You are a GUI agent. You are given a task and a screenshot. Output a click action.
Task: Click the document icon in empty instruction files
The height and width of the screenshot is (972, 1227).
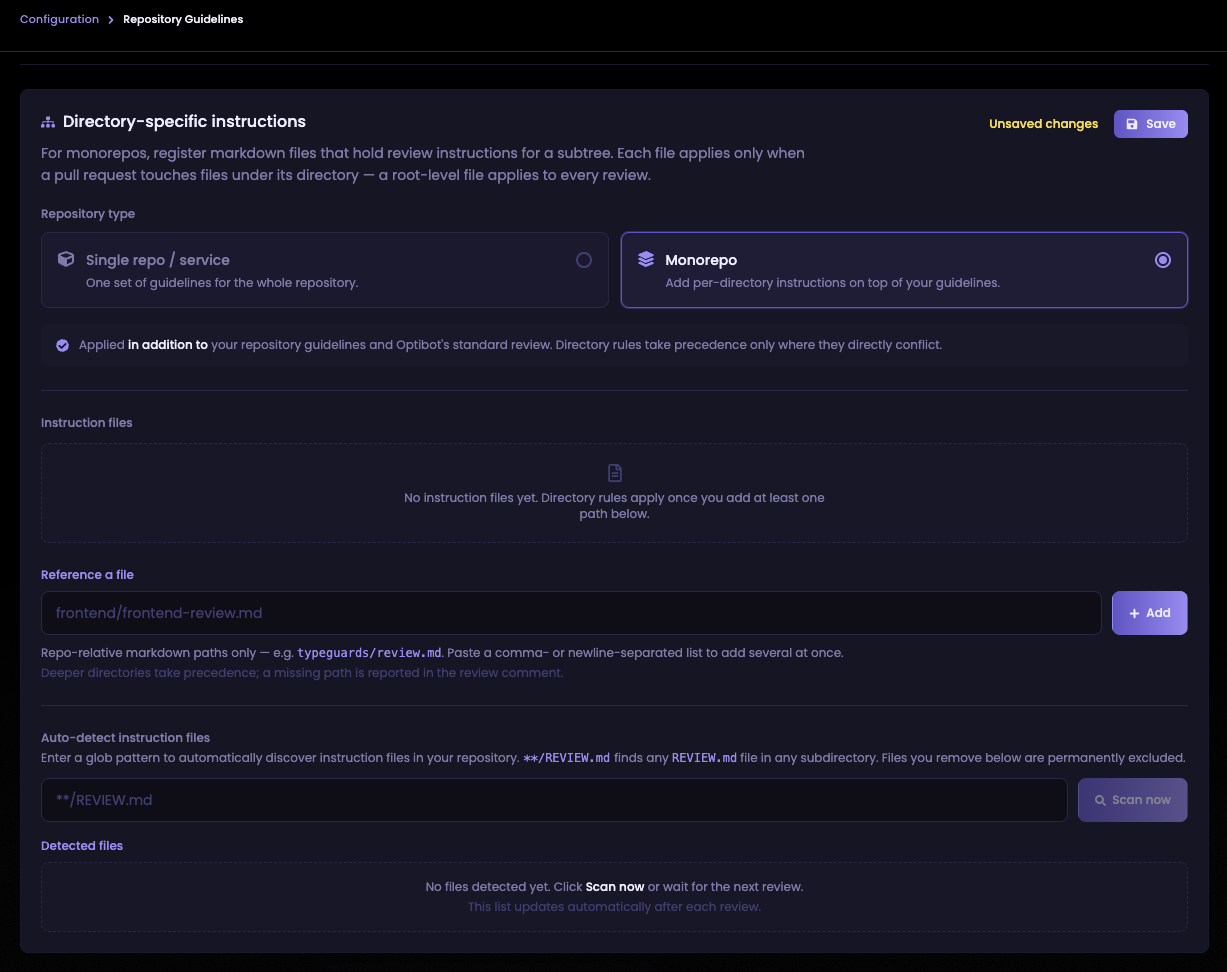[x=615, y=473]
